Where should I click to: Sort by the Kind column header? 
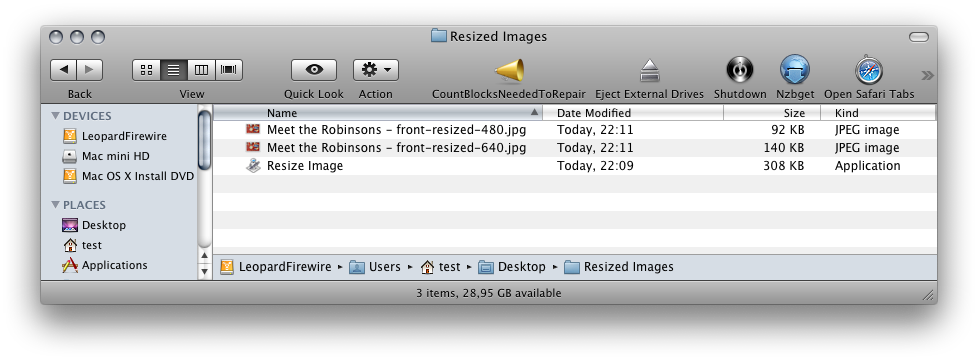pyautogui.click(x=878, y=113)
